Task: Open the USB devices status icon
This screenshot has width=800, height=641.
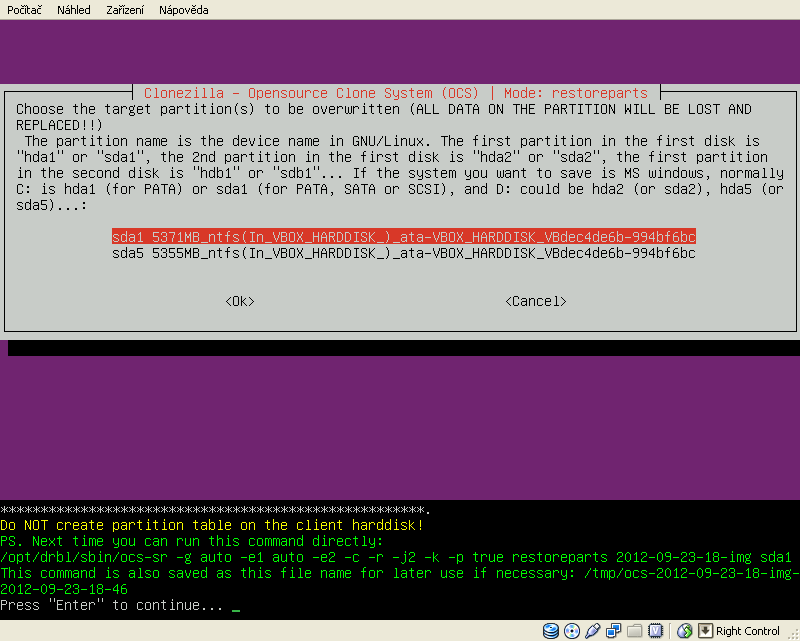Action: 592,631
